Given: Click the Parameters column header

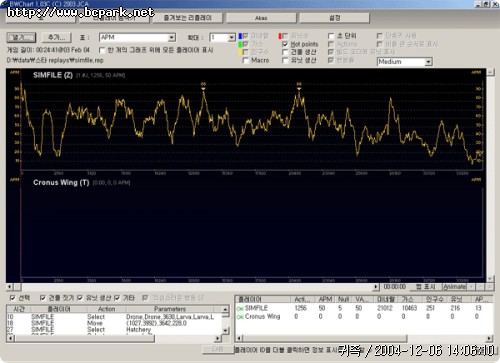Looking at the screenshot, I should tap(170, 309).
